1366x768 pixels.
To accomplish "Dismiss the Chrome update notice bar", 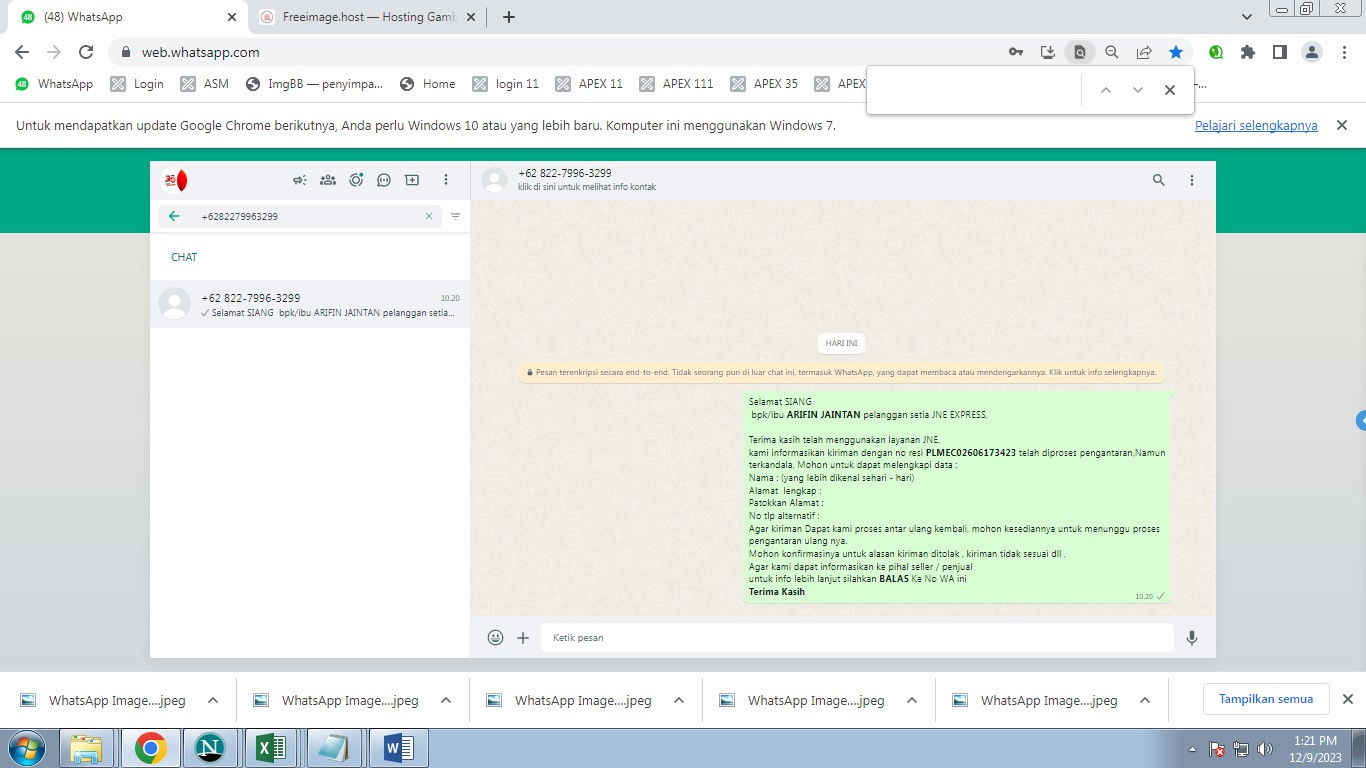I will pyautogui.click(x=1342, y=125).
